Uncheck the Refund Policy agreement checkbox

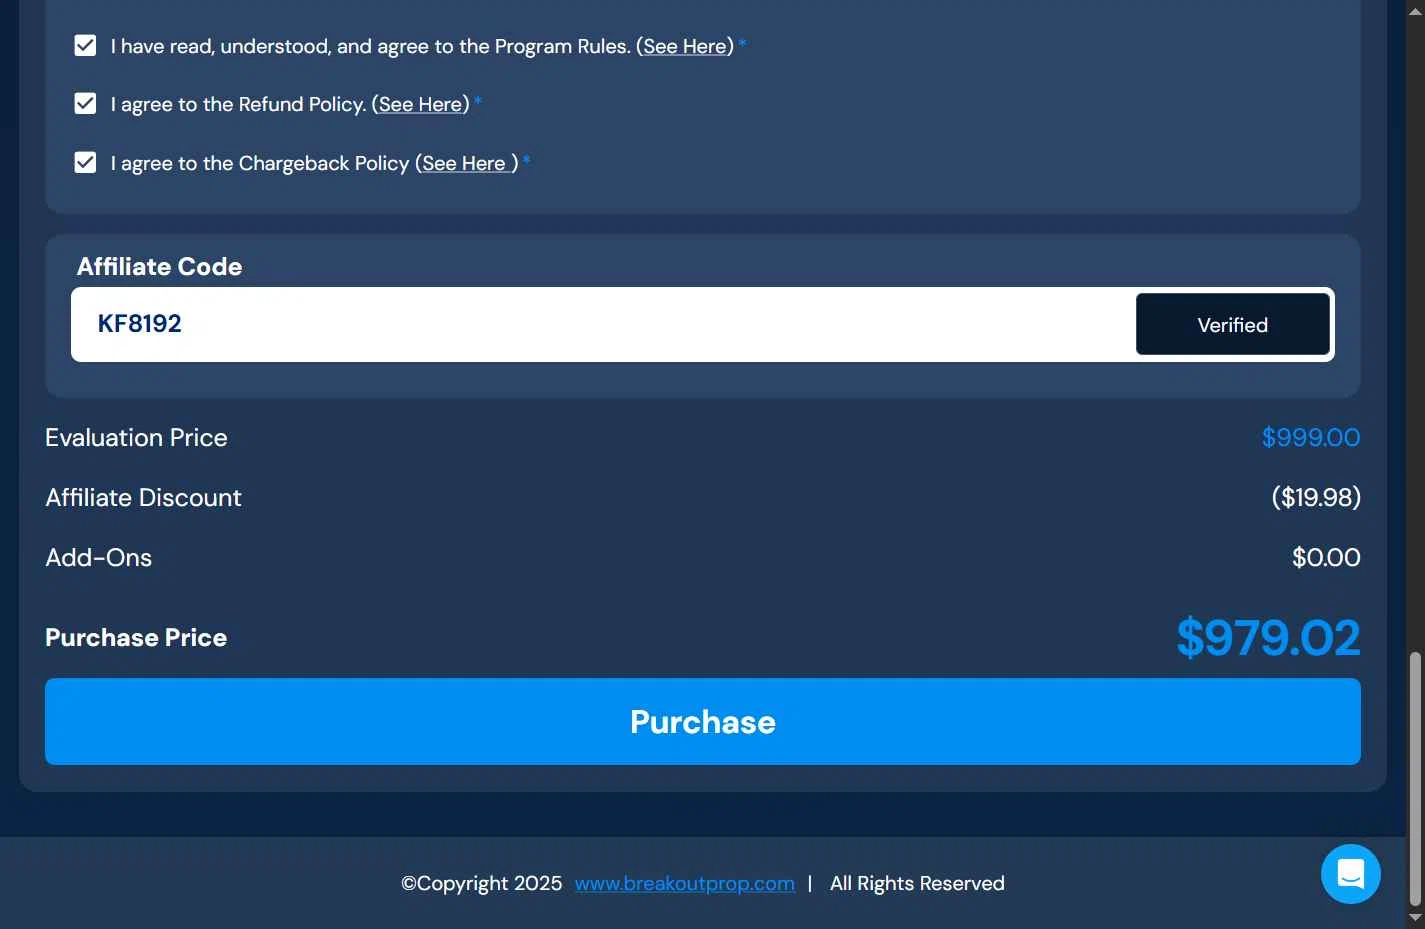click(86, 104)
